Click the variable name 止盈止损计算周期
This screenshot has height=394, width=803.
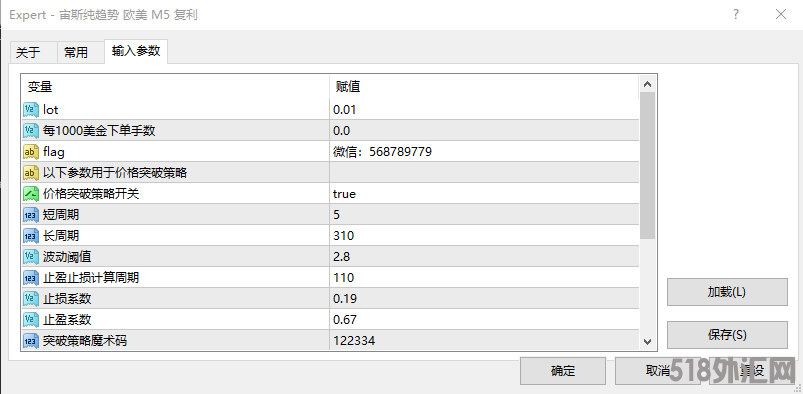click(x=91, y=278)
